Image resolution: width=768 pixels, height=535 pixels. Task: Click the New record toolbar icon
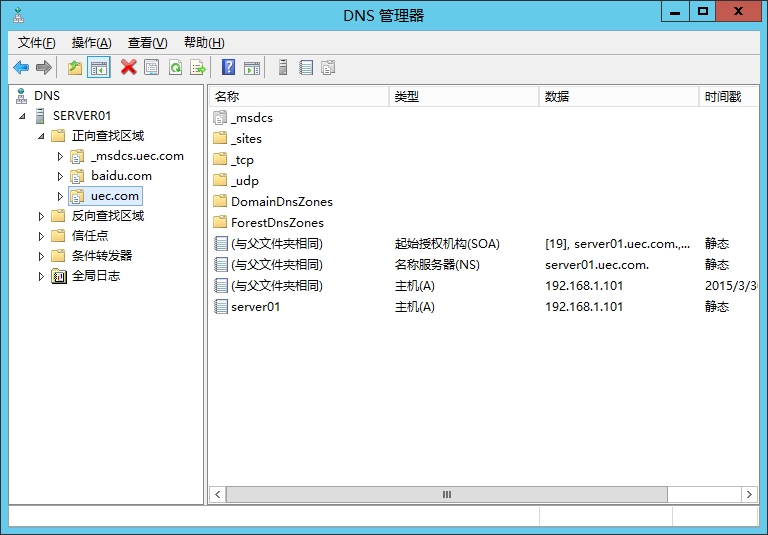point(306,67)
